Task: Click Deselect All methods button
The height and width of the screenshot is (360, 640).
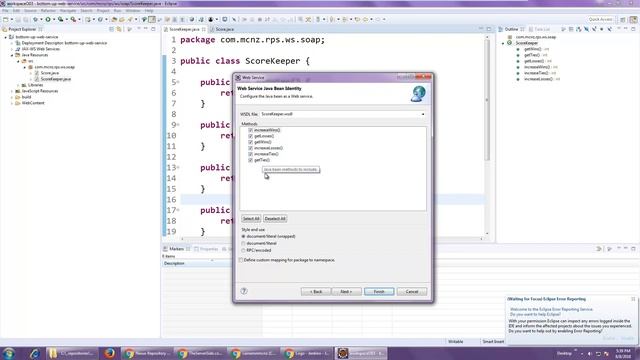Action: 275,219
